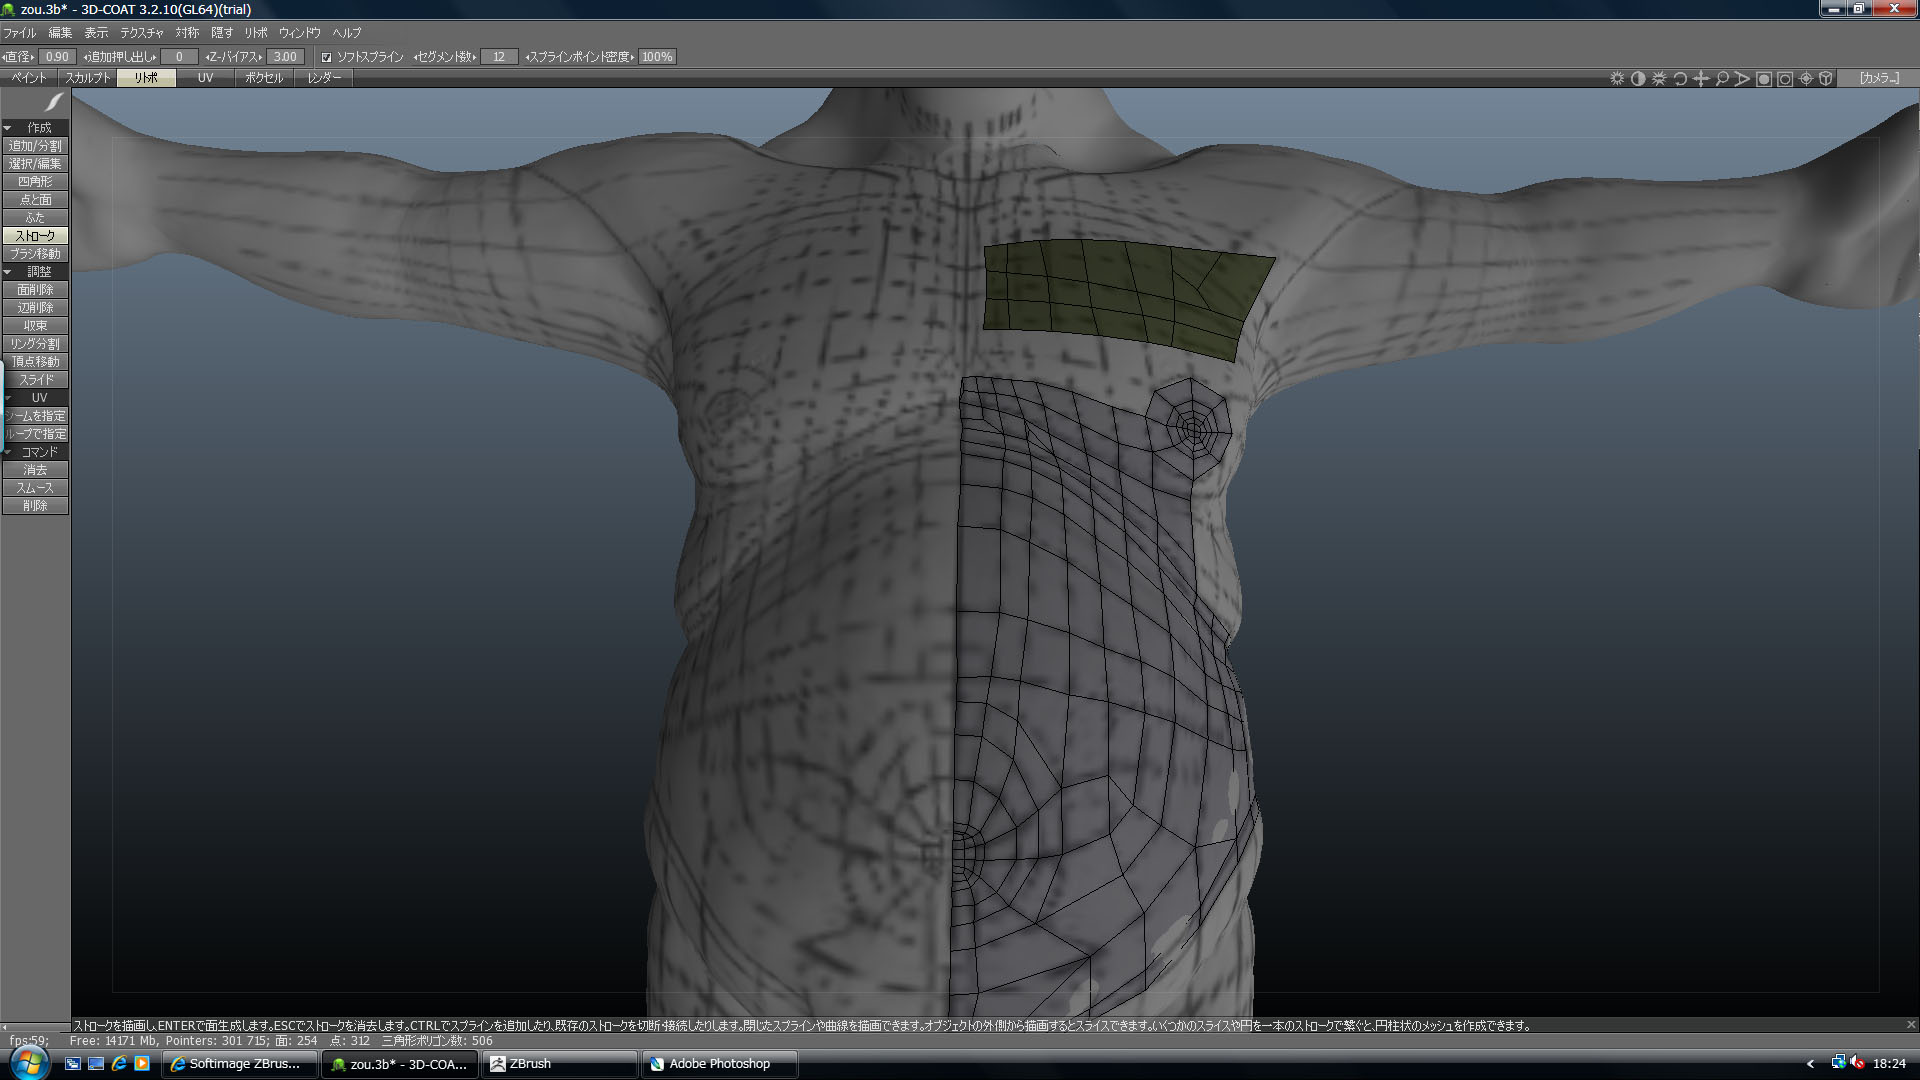This screenshot has width=1920, height=1080.
Task: Collapse the 調整 section
Action: (x=8, y=272)
